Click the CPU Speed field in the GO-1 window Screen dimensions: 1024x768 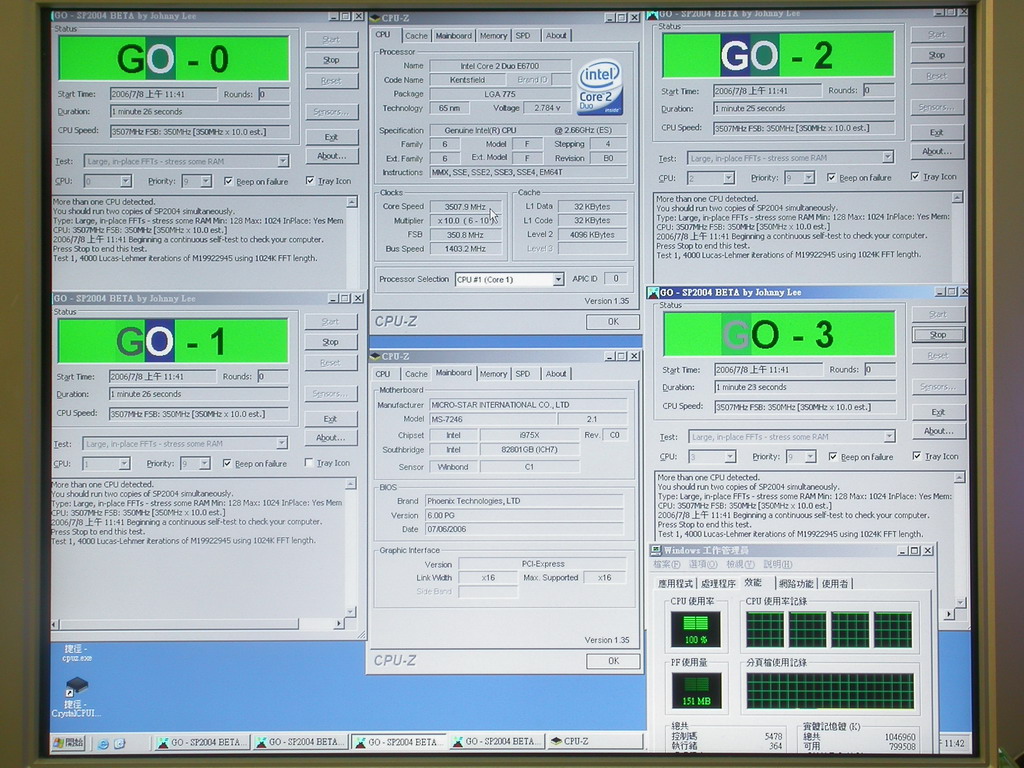(x=199, y=414)
